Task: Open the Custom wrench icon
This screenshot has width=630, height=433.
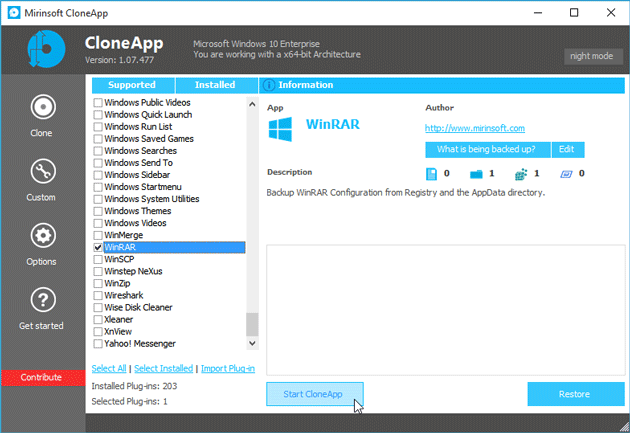Action: [x=43, y=172]
